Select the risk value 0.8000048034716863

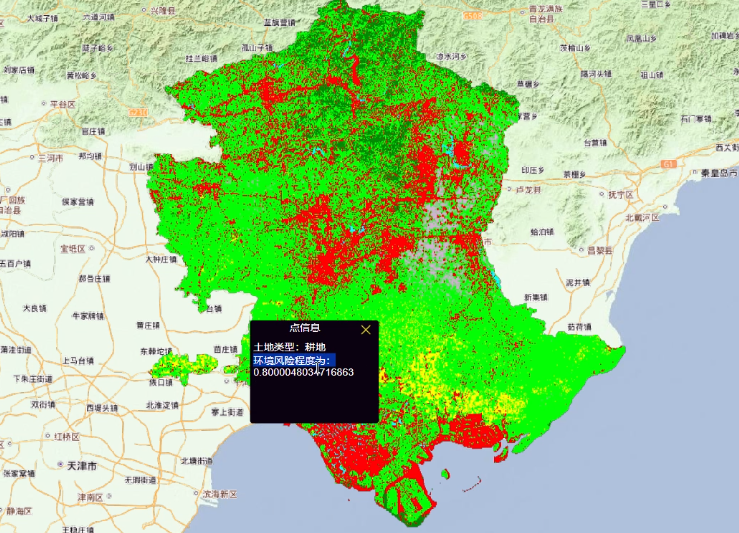pos(304,373)
